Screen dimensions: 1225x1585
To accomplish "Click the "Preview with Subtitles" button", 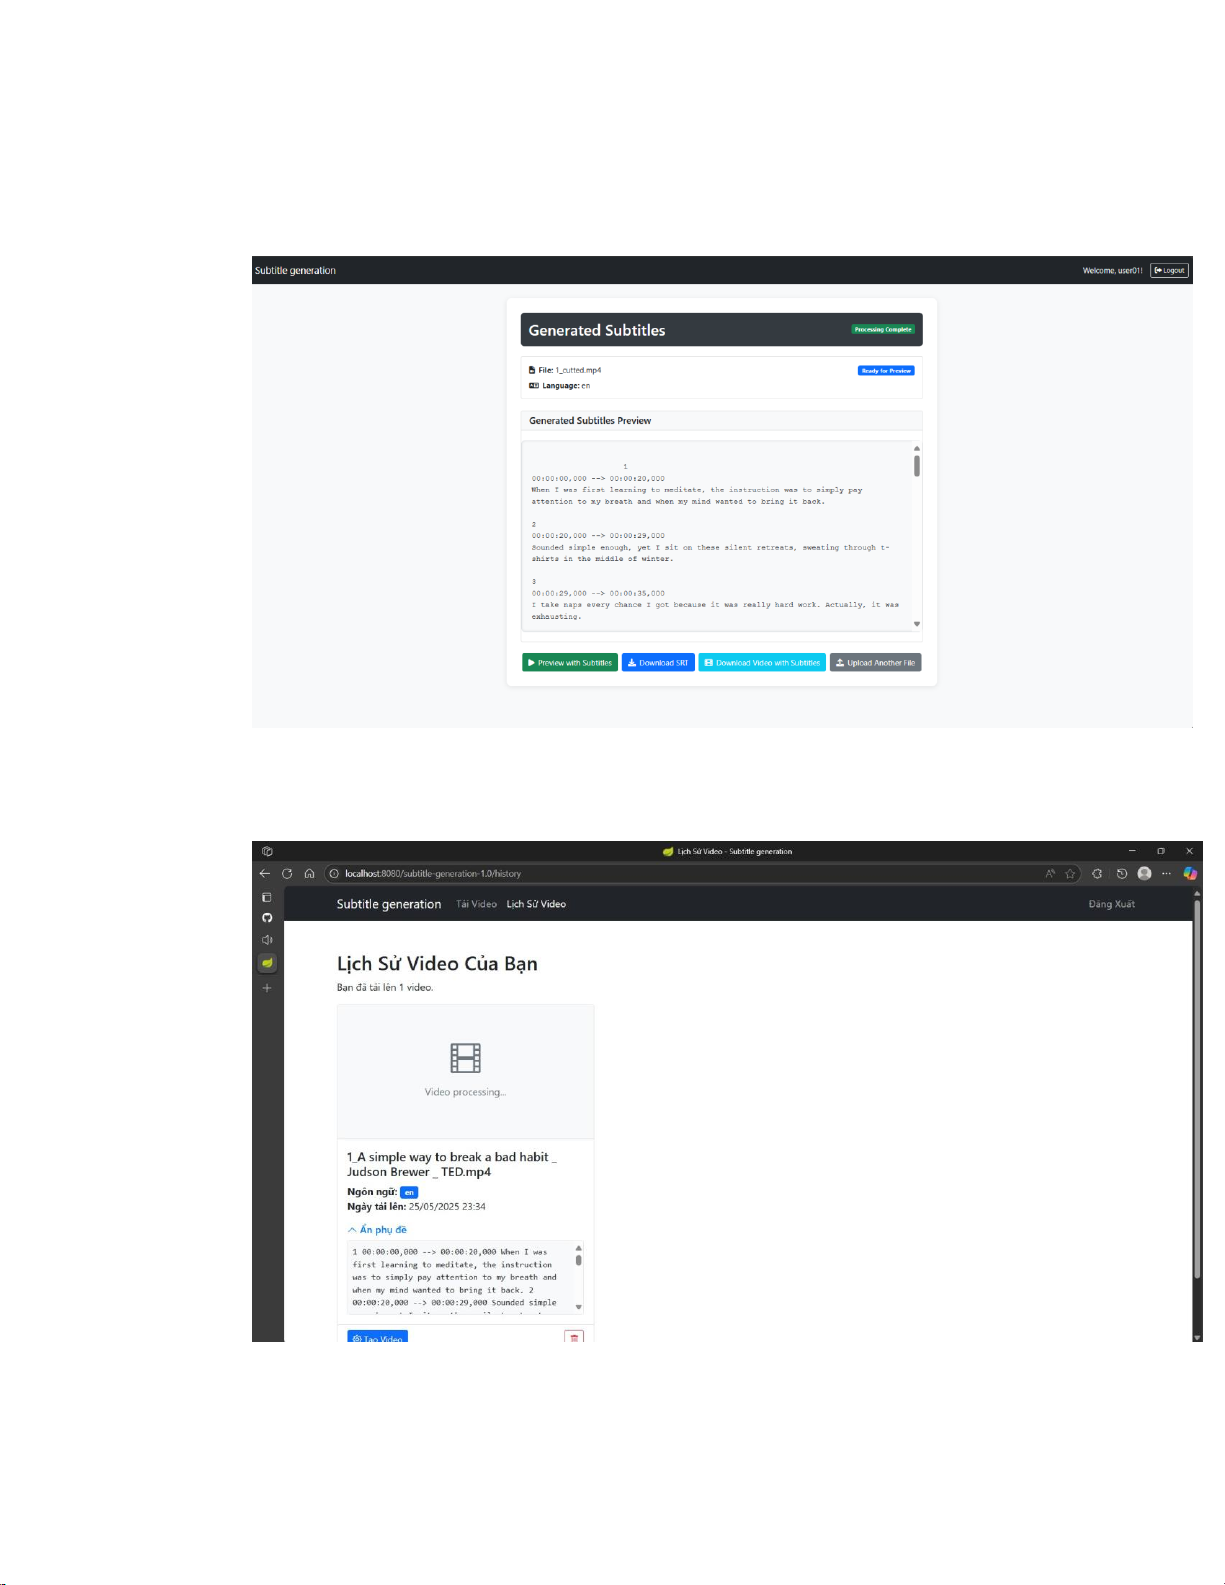I will (569, 663).
